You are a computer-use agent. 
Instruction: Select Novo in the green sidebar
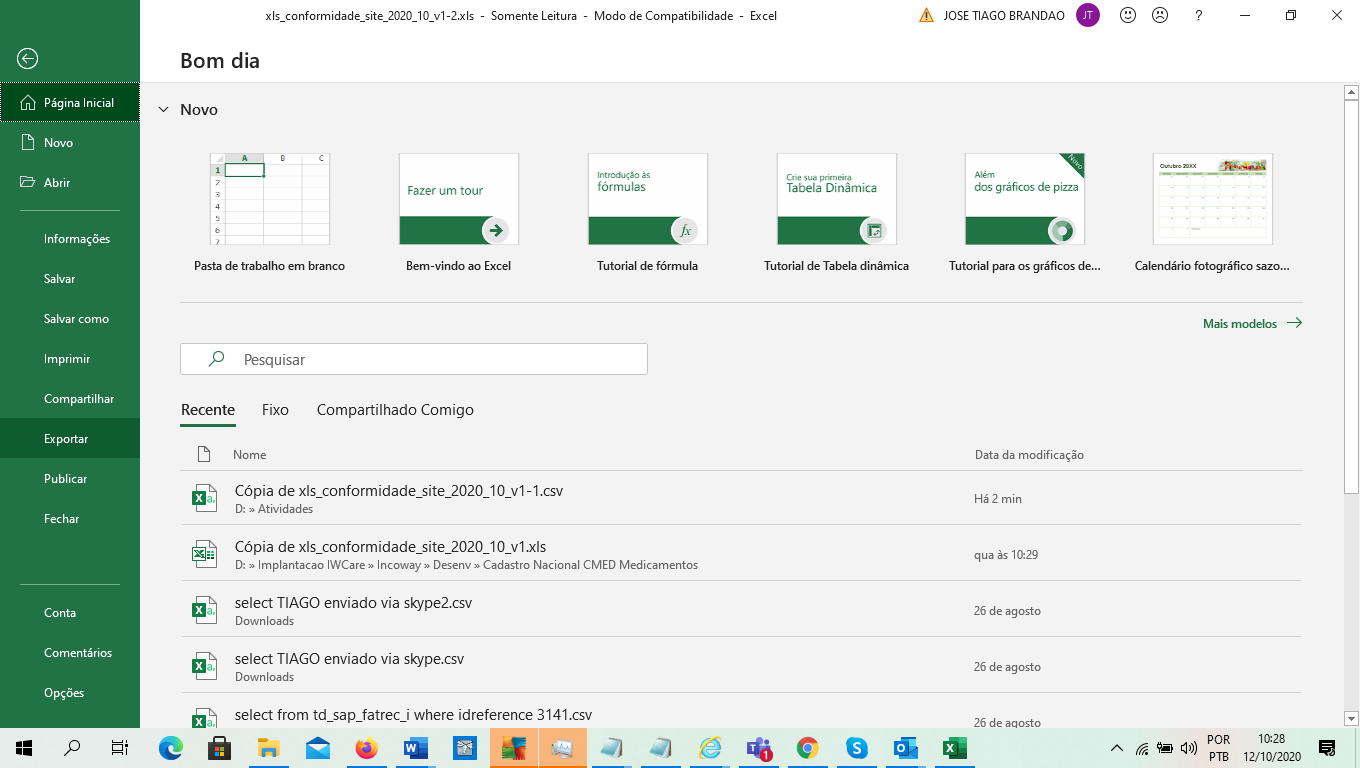(x=70, y=143)
